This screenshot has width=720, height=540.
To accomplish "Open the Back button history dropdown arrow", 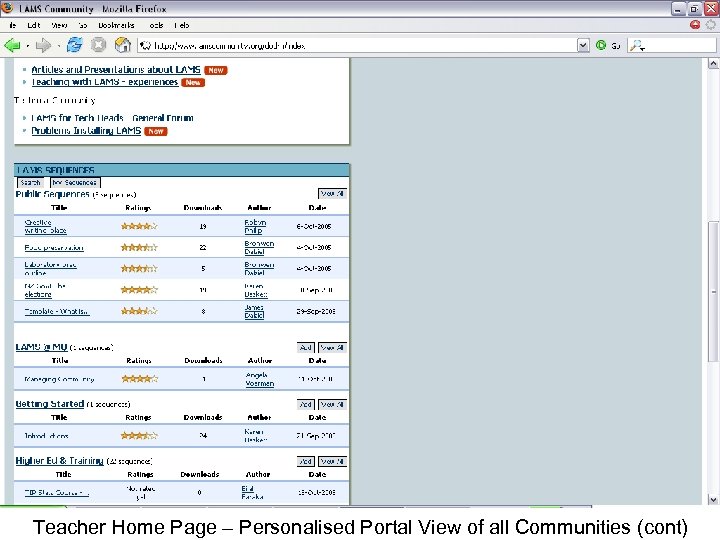I will click(x=28, y=45).
